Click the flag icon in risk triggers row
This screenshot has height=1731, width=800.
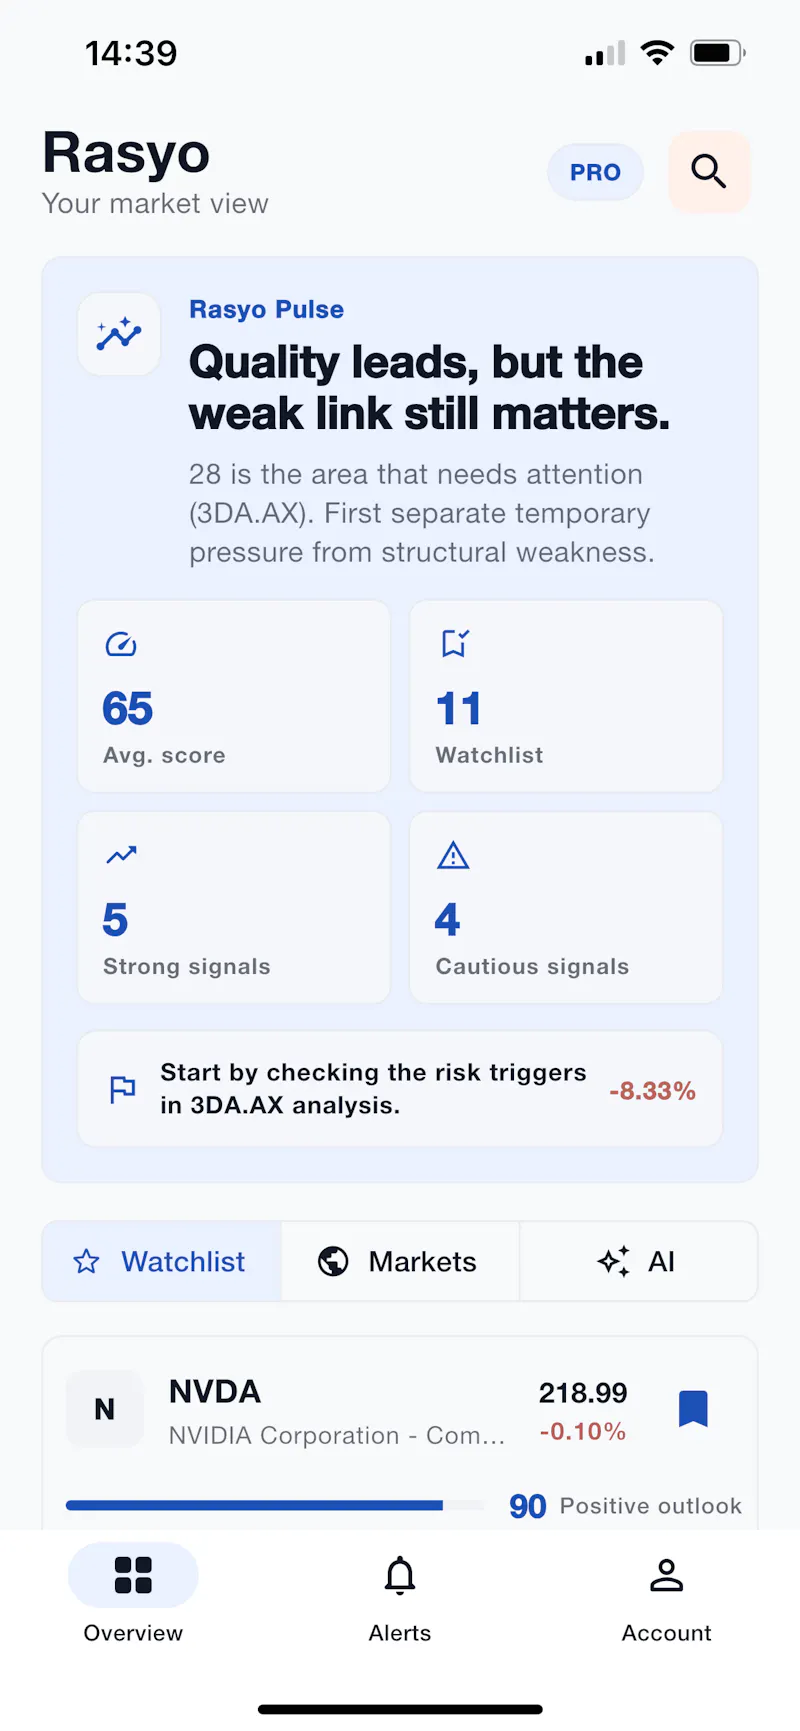coord(122,1089)
